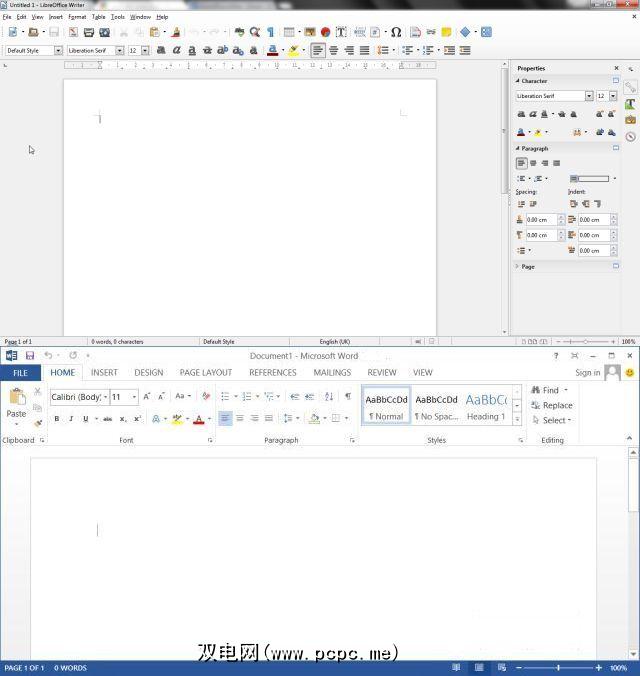Click English (UK) language in LibreOffice status bar
Screen dimensions: 640x676
pyautogui.click(x=334, y=341)
